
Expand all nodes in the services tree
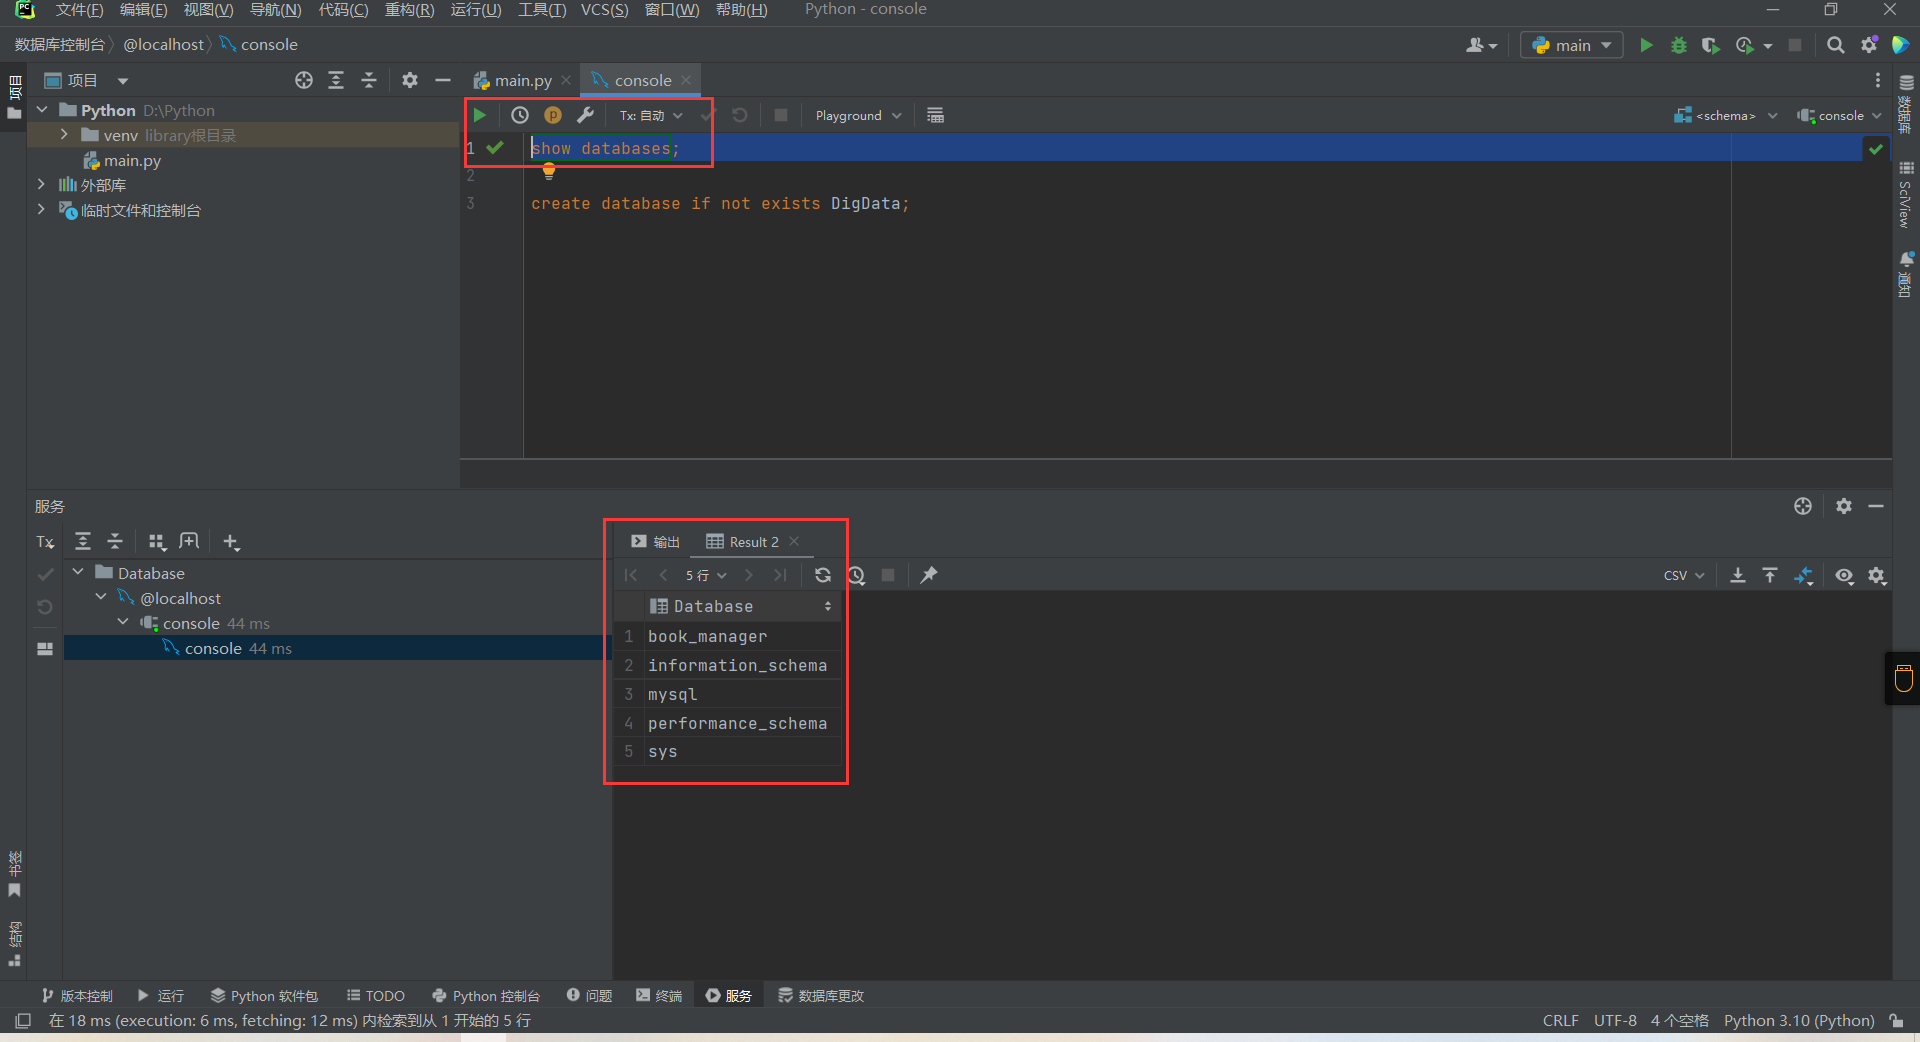(83, 541)
